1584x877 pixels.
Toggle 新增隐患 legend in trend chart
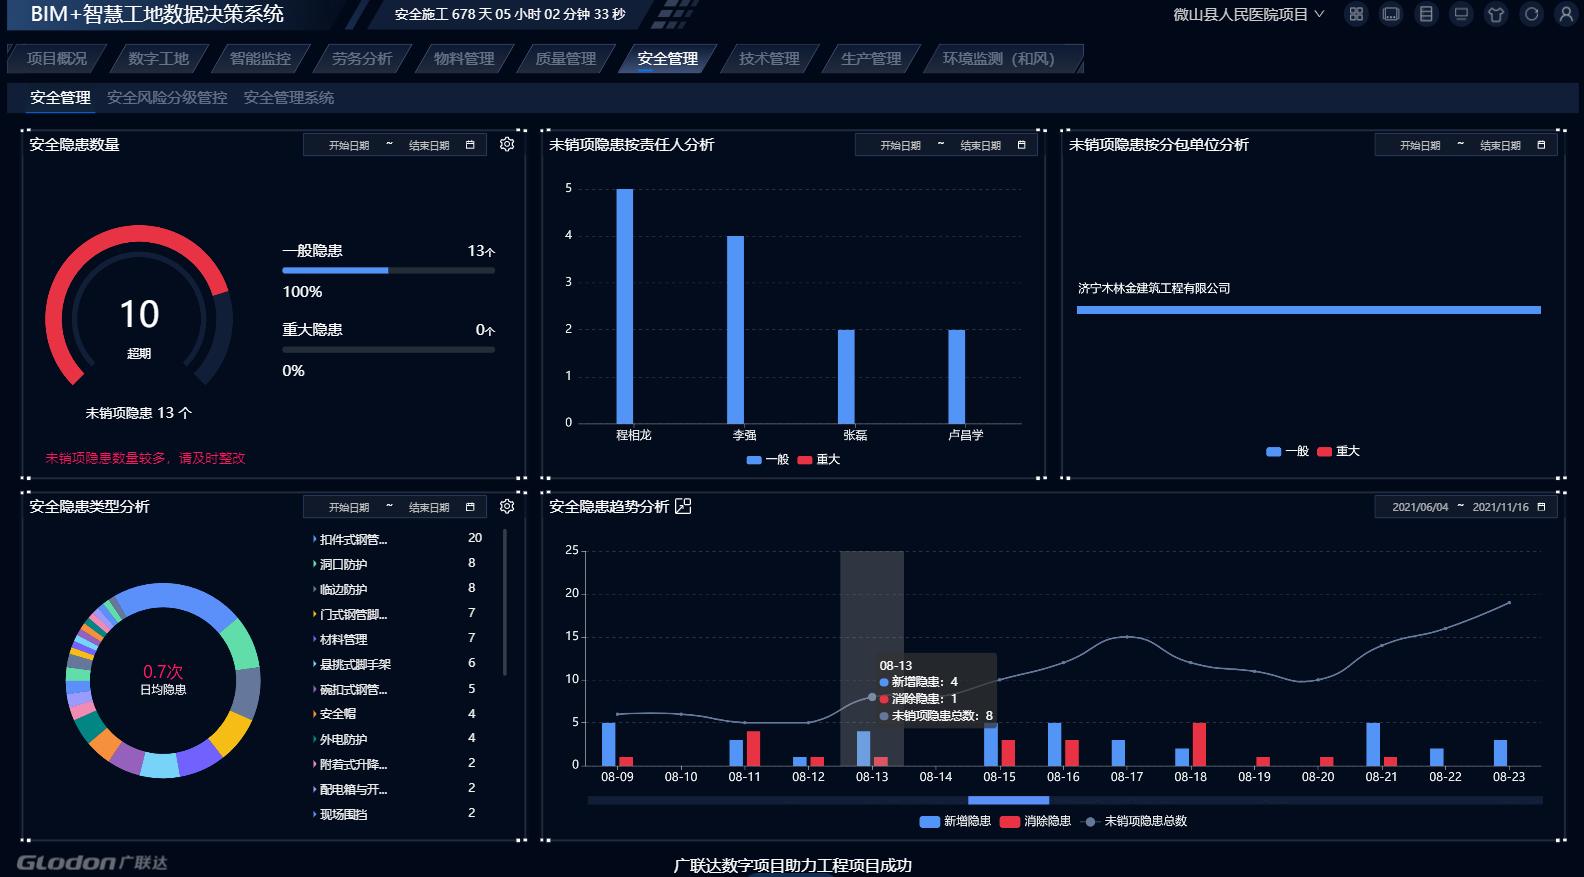tap(955, 821)
